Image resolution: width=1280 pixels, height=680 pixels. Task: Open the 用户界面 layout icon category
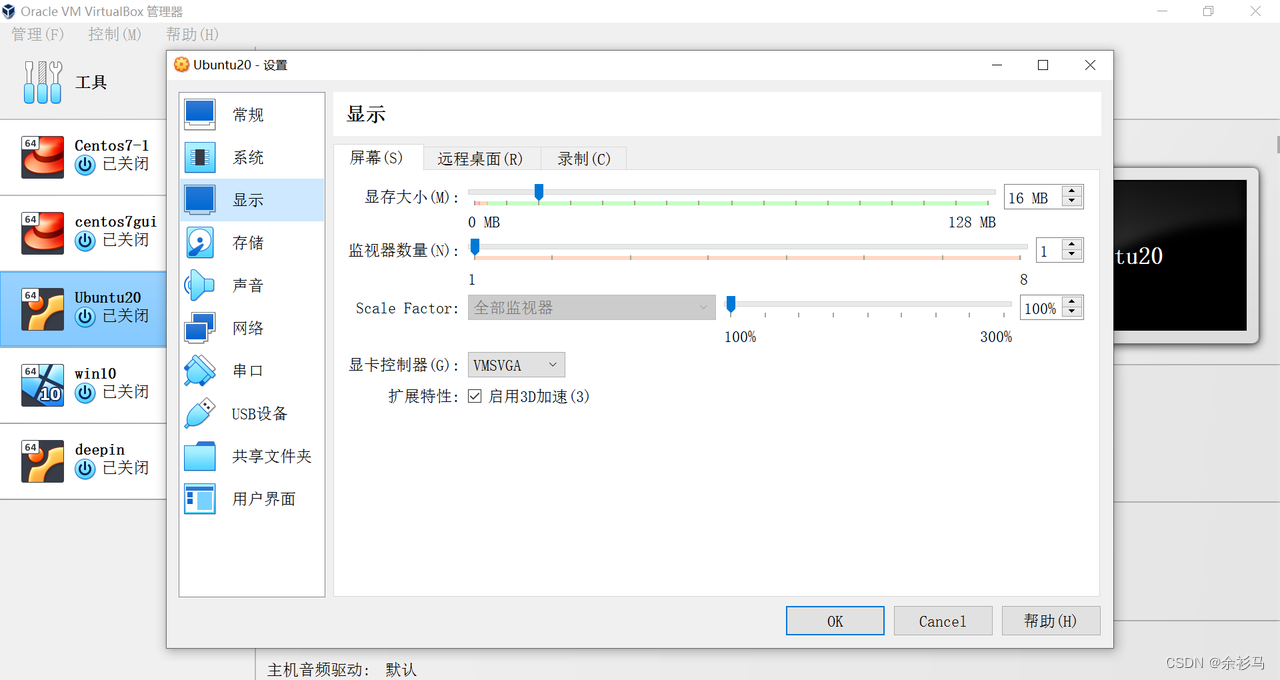tap(200, 498)
